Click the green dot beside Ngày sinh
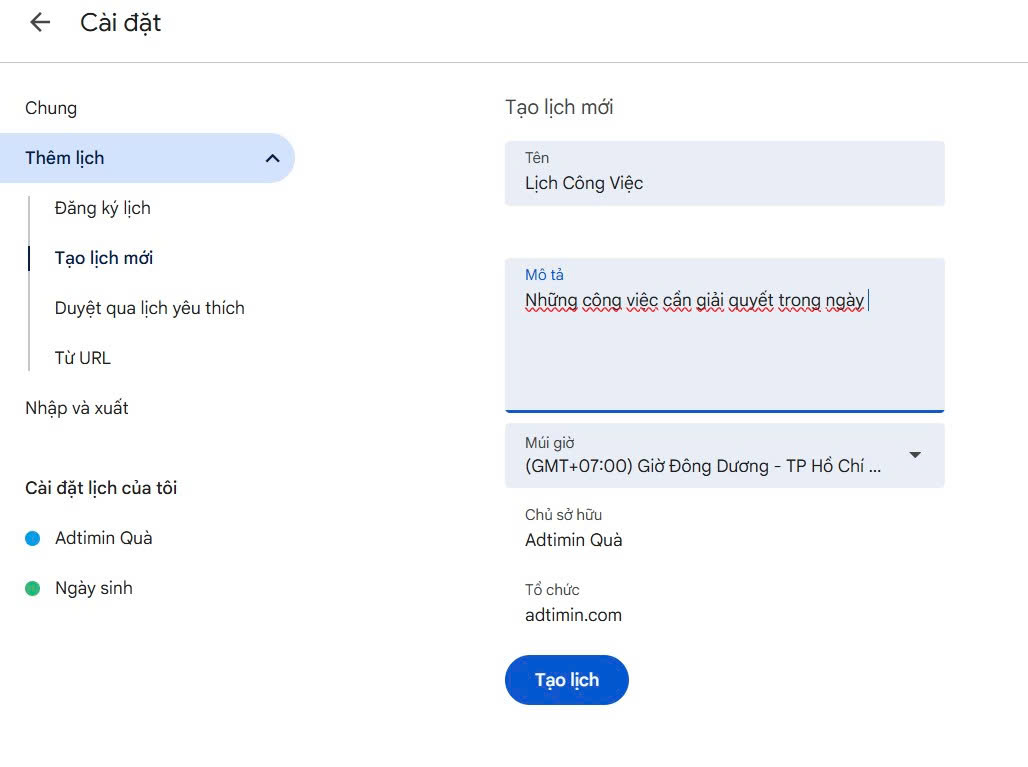Screen dimensions: 1028x767 click(32, 588)
